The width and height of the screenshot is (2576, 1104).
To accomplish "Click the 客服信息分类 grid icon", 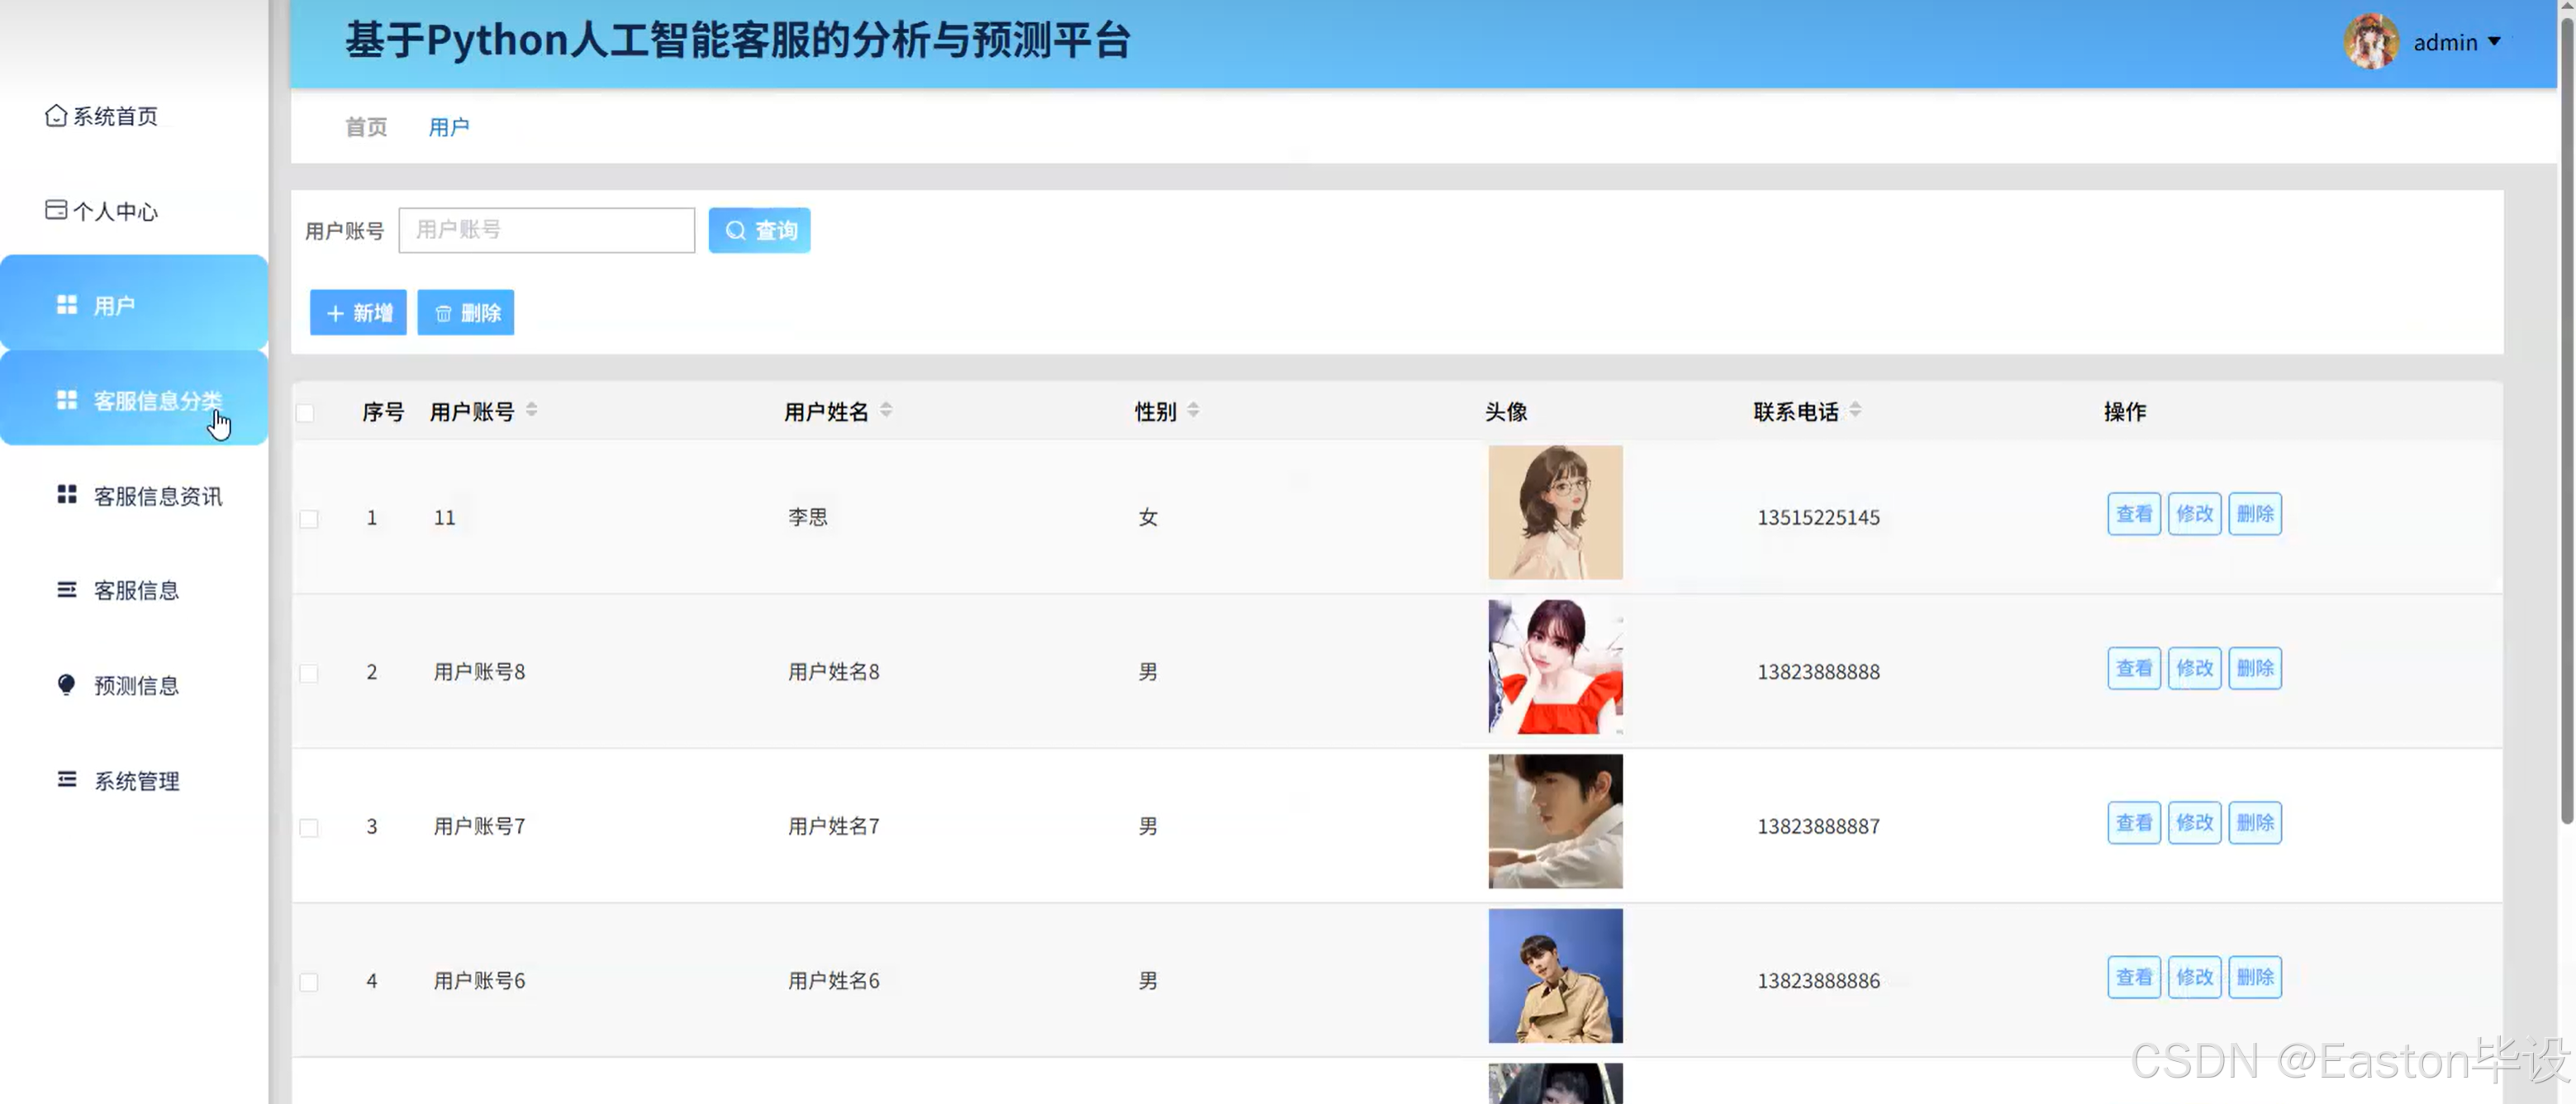I will click(x=67, y=400).
